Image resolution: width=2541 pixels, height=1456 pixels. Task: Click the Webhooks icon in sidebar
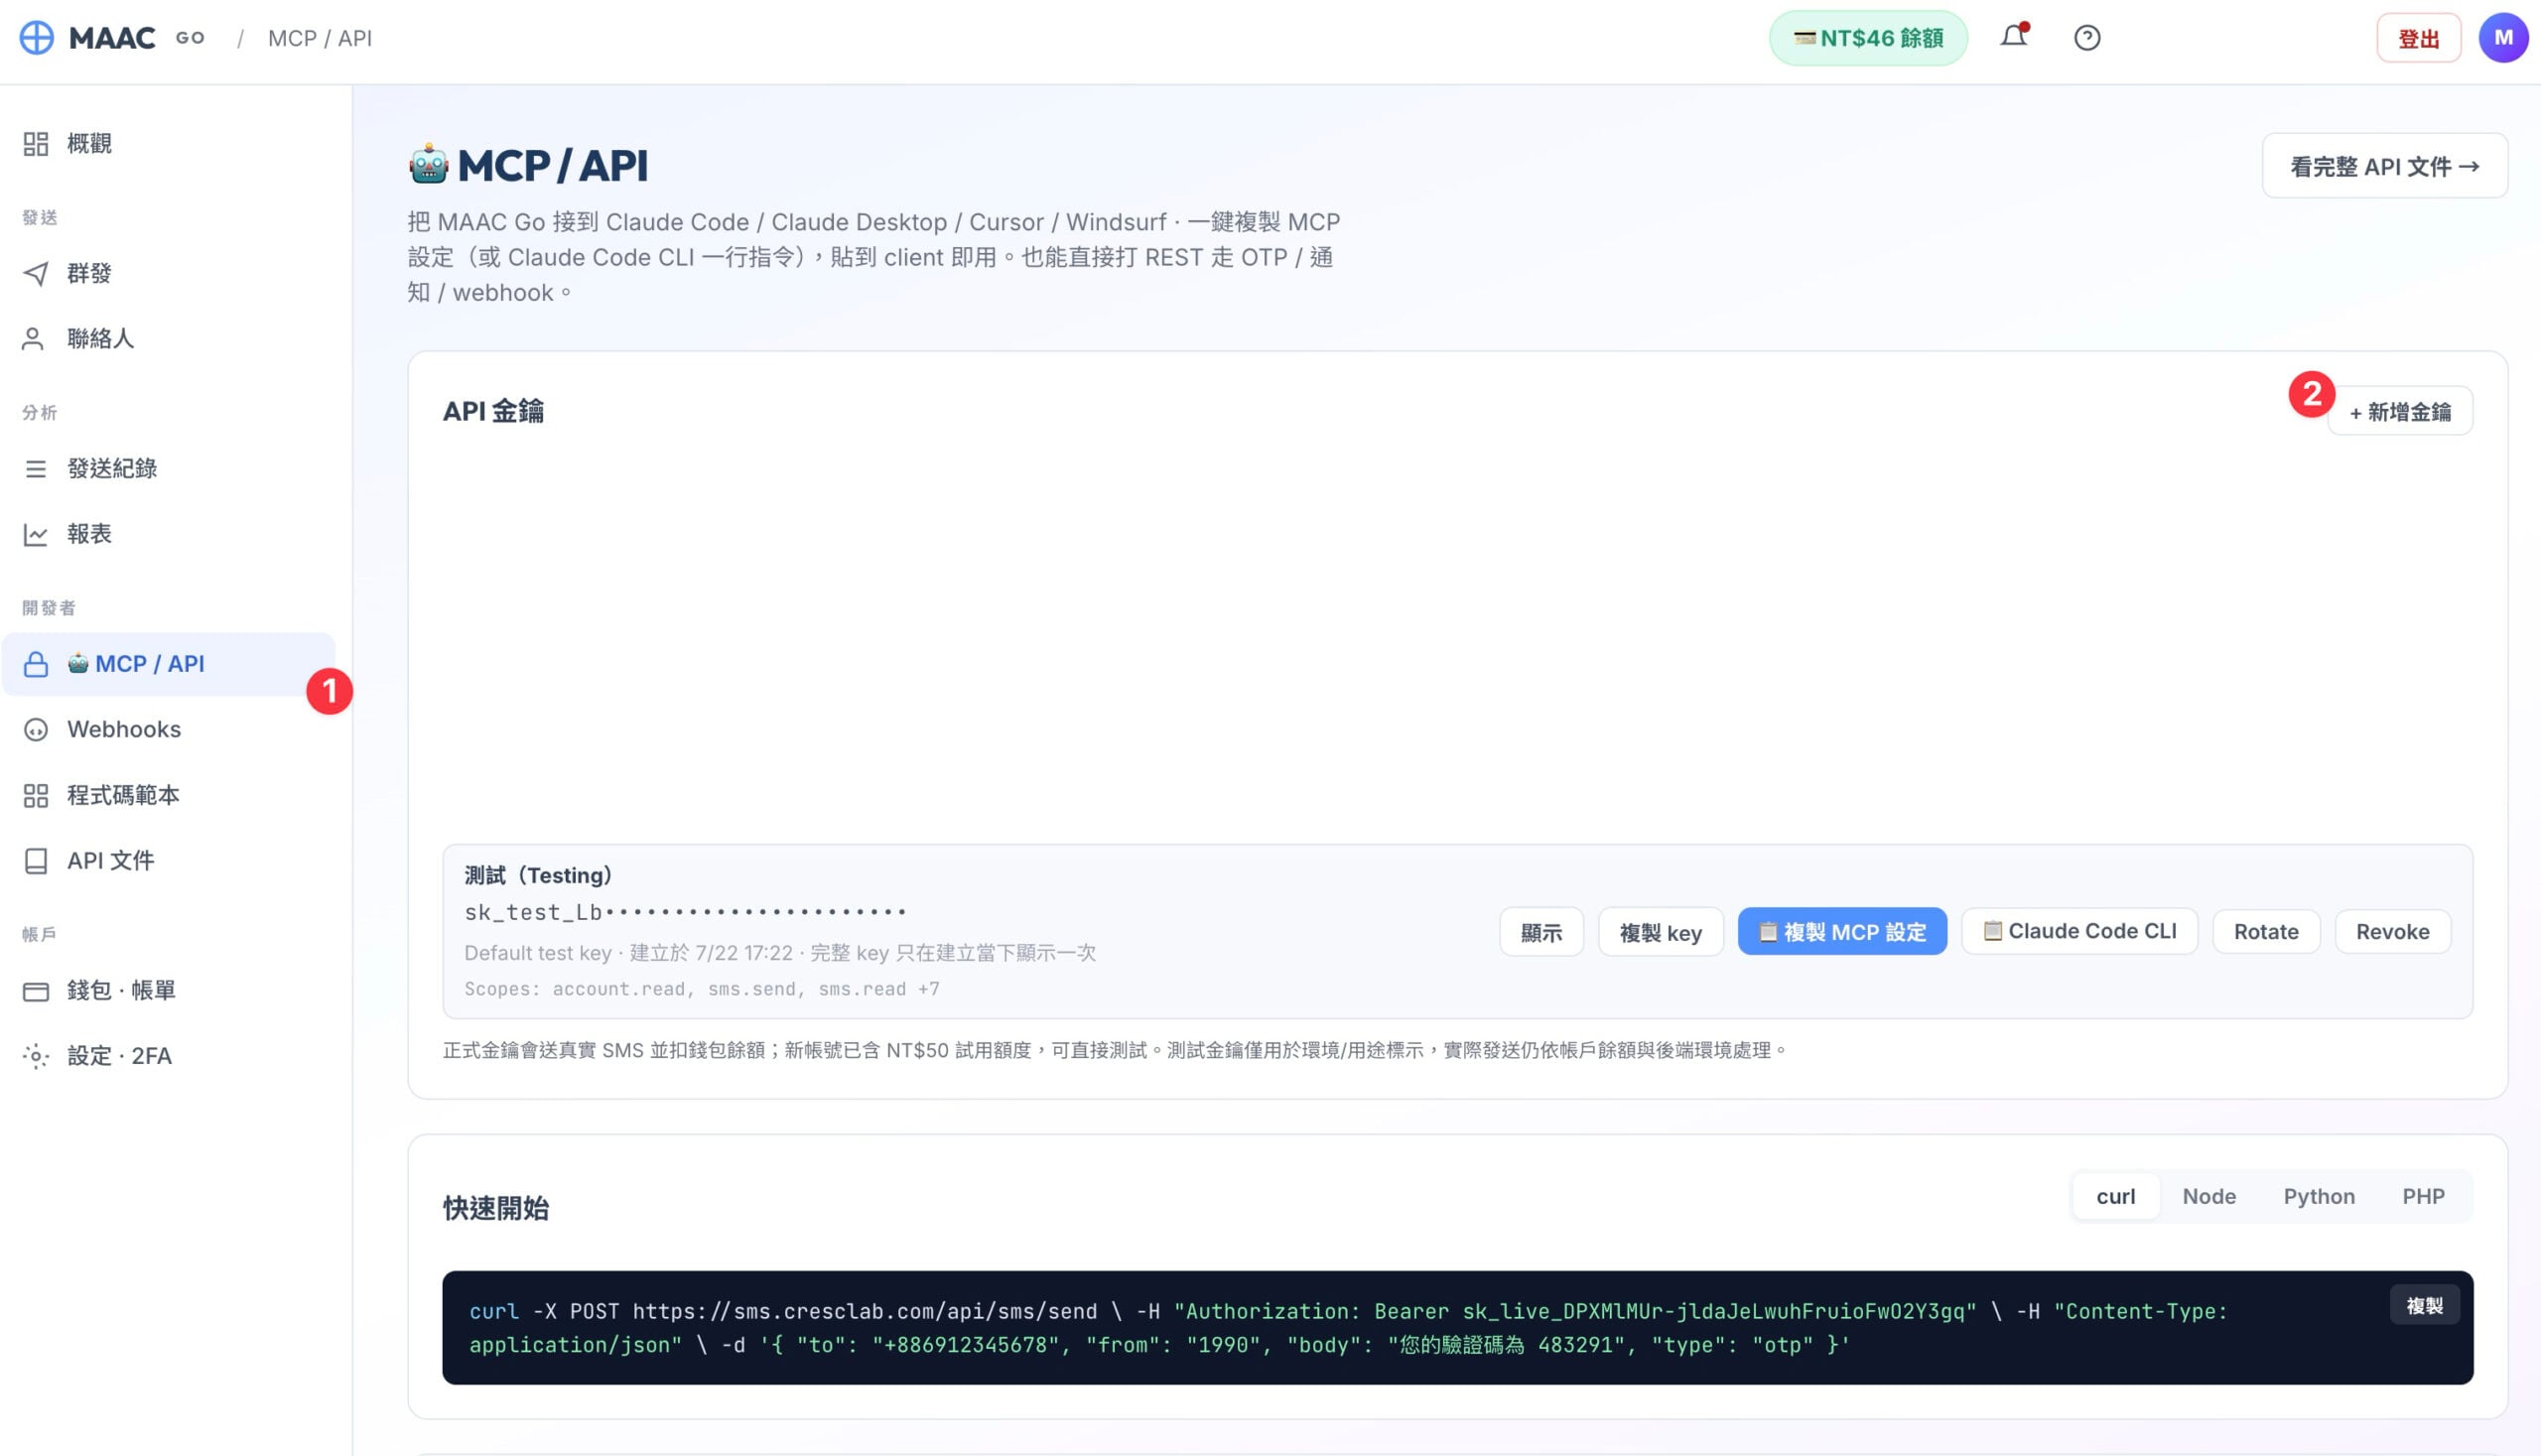[36, 730]
